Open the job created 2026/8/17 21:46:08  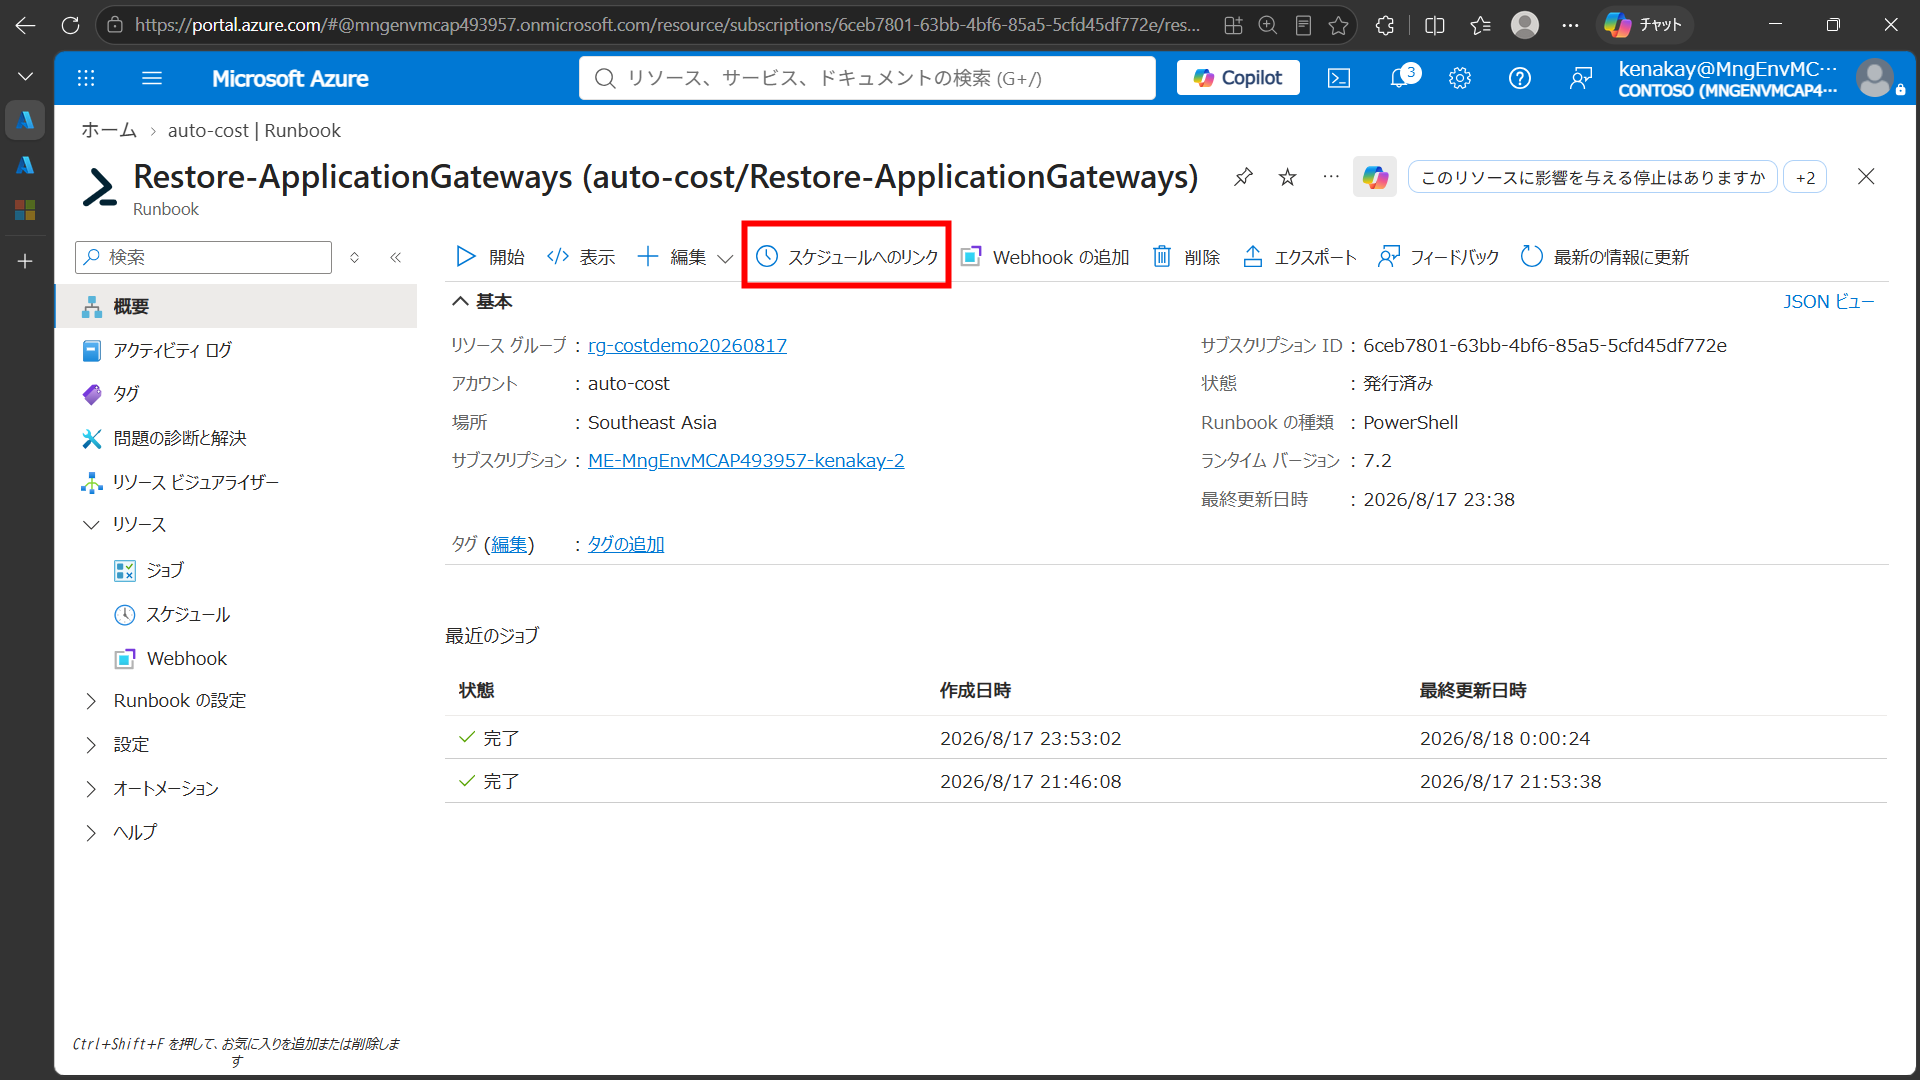(x=1166, y=781)
